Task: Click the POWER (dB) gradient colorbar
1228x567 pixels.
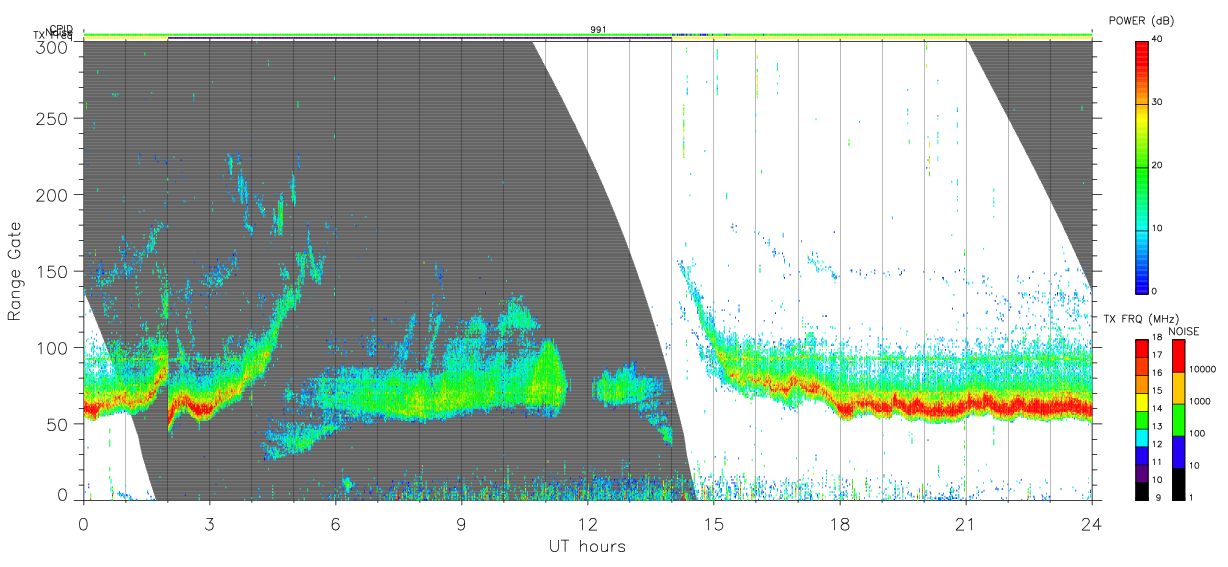Action: click(1141, 166)
